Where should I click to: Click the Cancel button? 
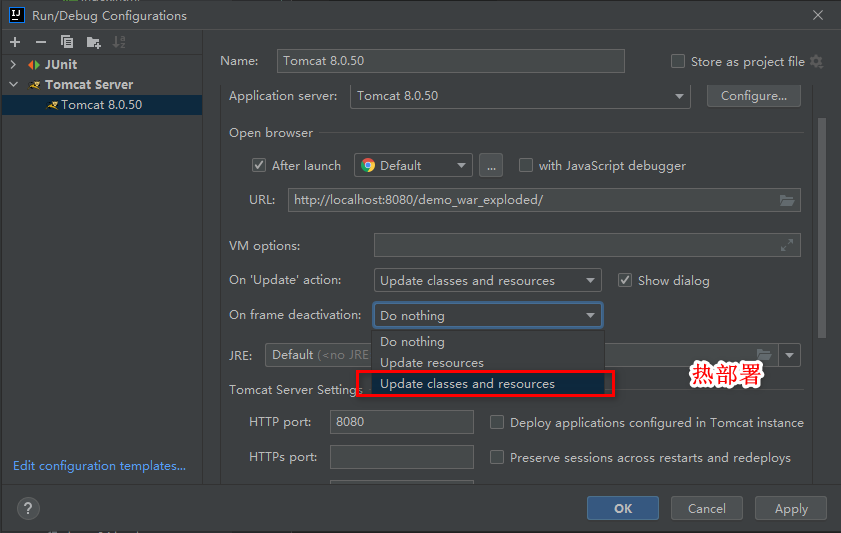(x=707, y=508)
